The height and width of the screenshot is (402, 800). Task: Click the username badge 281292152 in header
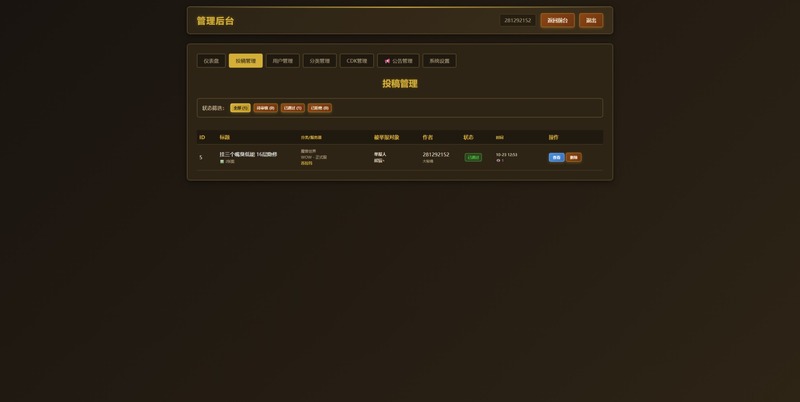(517, 20)
